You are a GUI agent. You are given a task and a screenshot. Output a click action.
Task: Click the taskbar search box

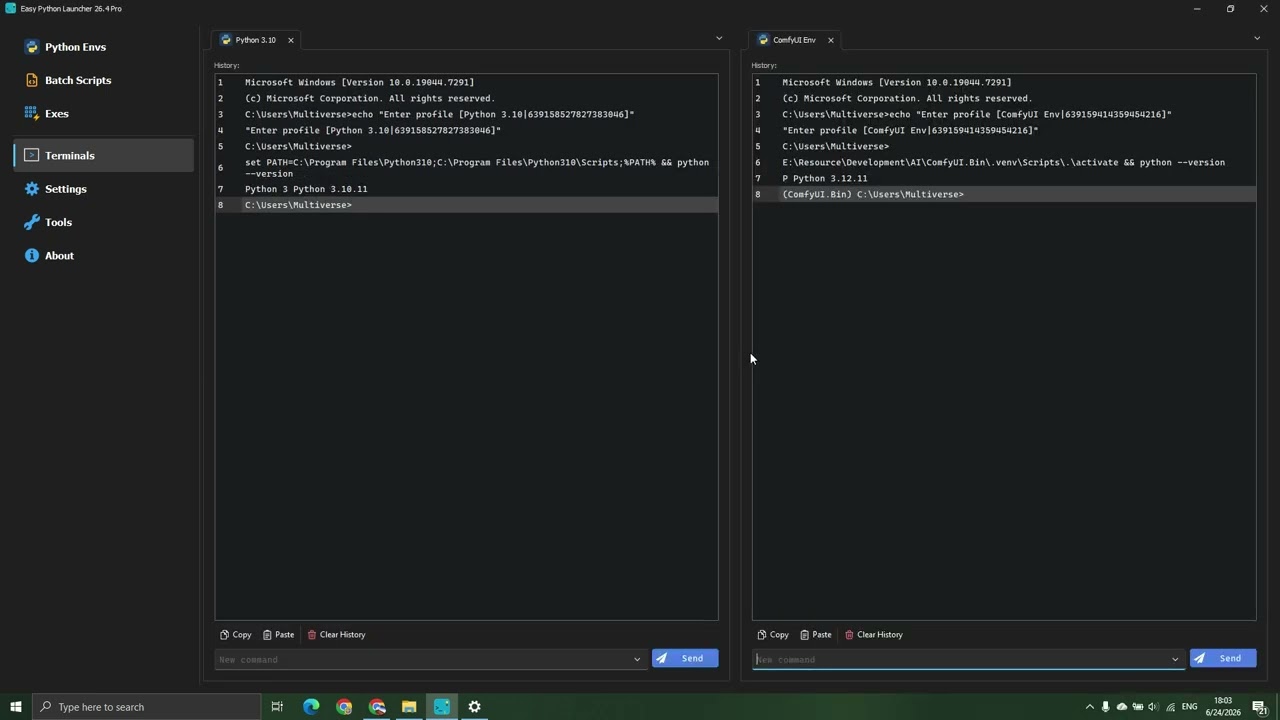click(146, 707)
